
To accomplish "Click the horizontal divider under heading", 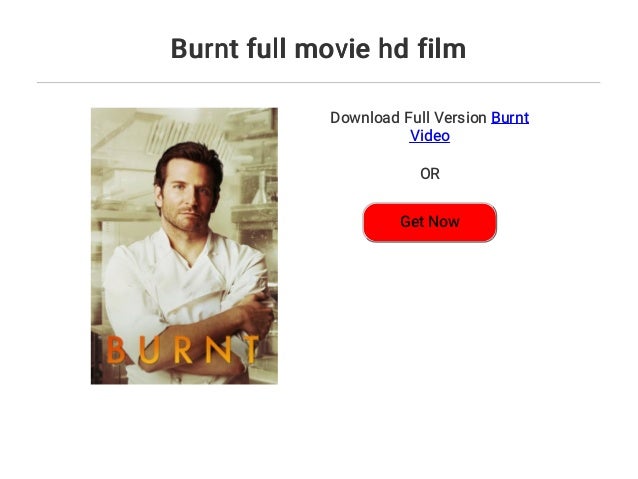I will (x=318, y=83).
